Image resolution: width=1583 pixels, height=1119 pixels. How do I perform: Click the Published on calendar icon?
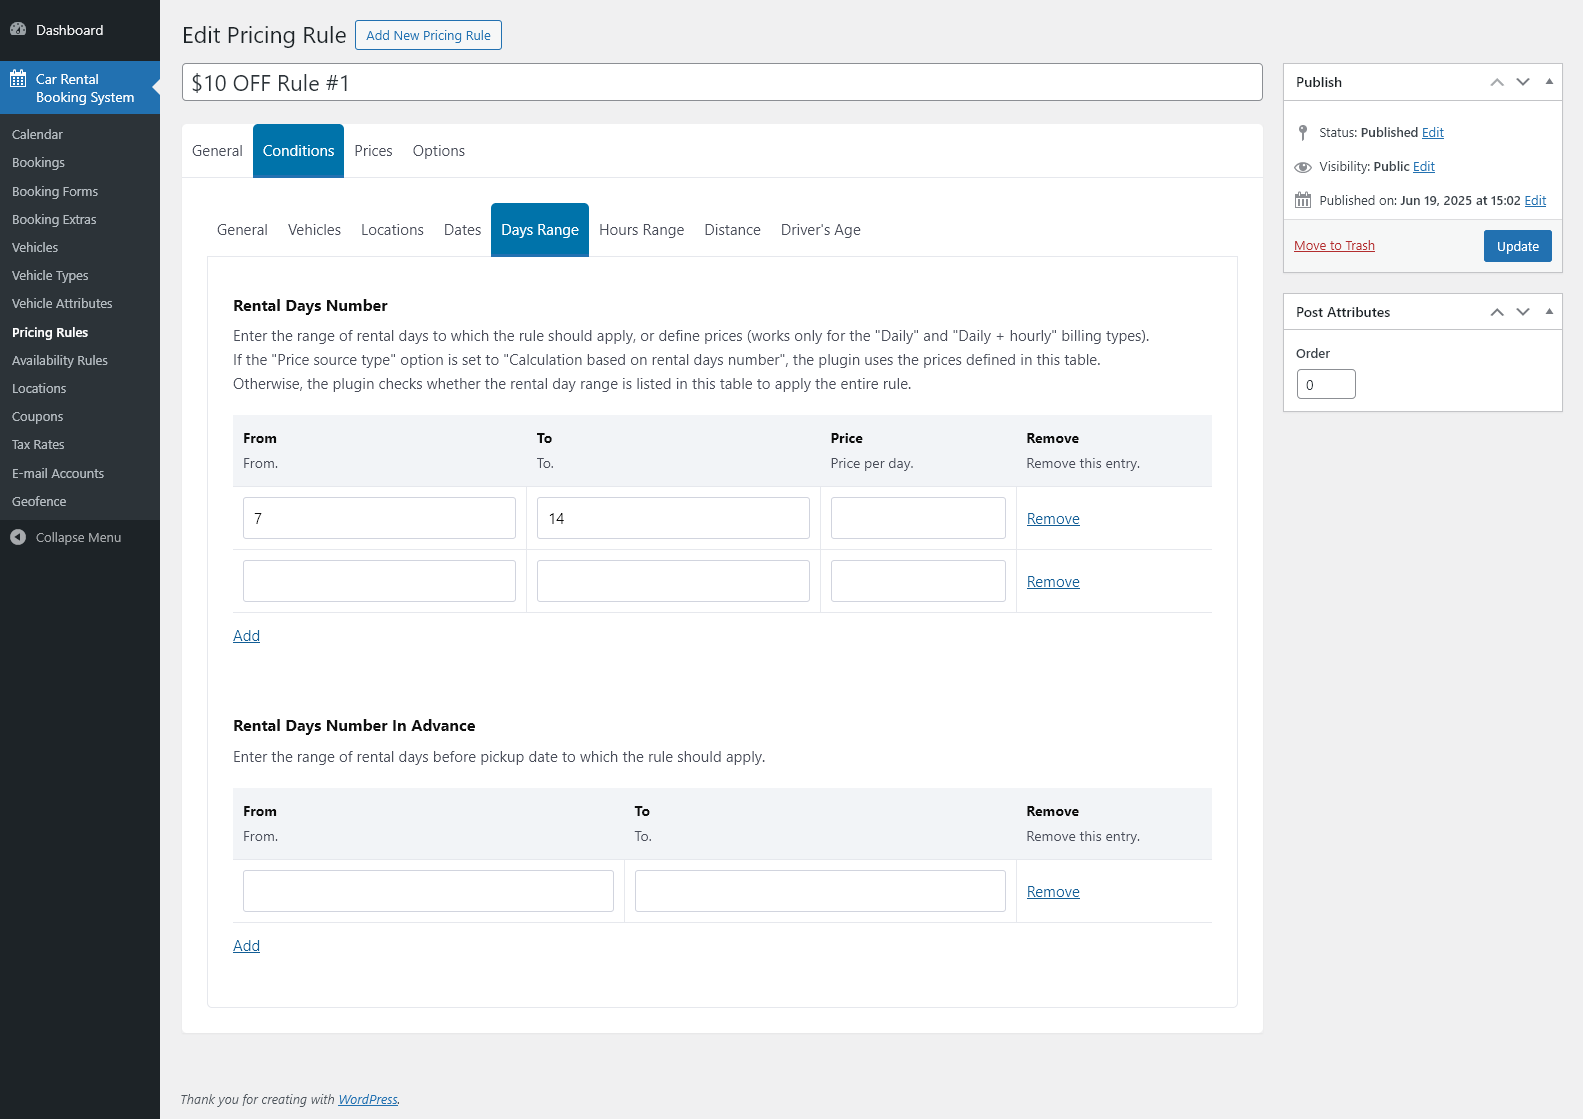tap(1303, 201)
